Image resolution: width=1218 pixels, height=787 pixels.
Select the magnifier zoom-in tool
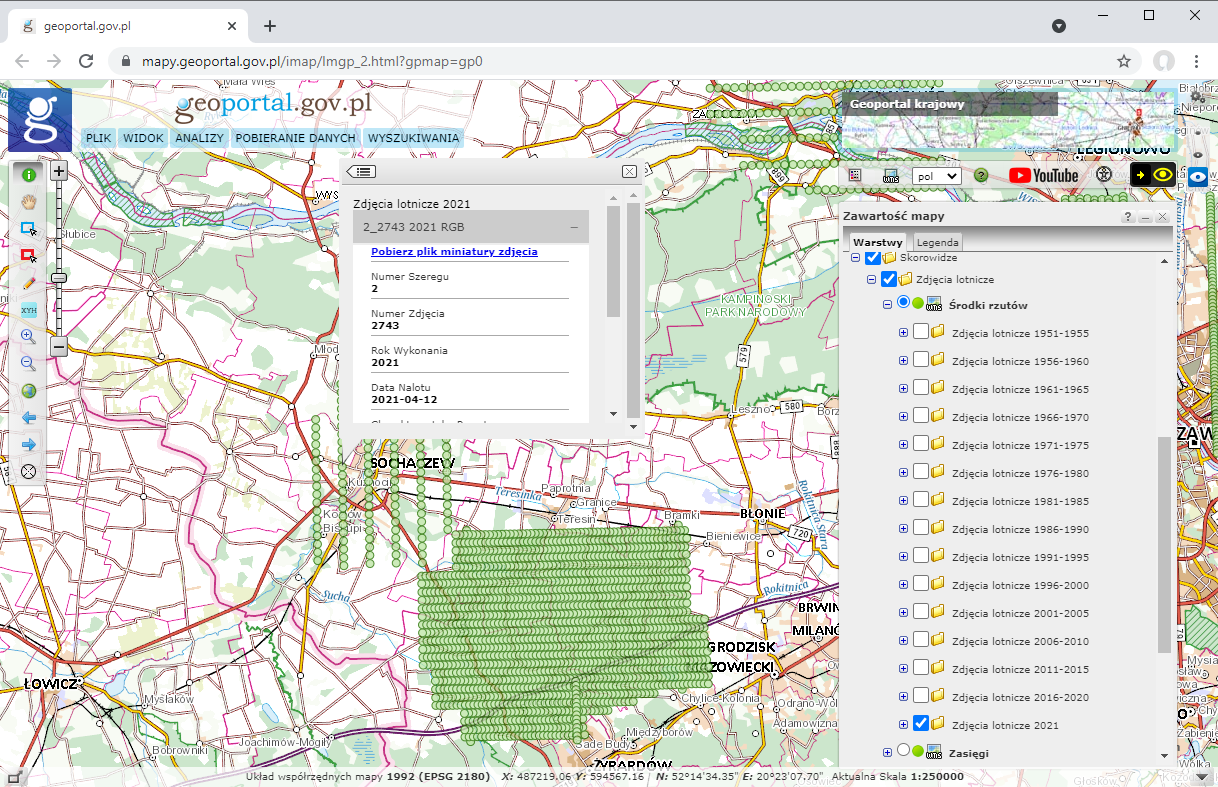pyautogui.click(x=29, y=337)
